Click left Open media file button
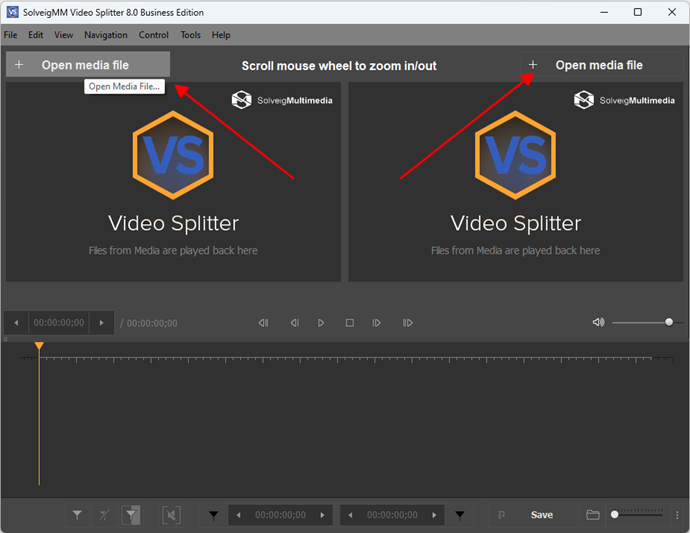Screen dimensions: 690x533 pyautogui.click(x=88, y=65)
